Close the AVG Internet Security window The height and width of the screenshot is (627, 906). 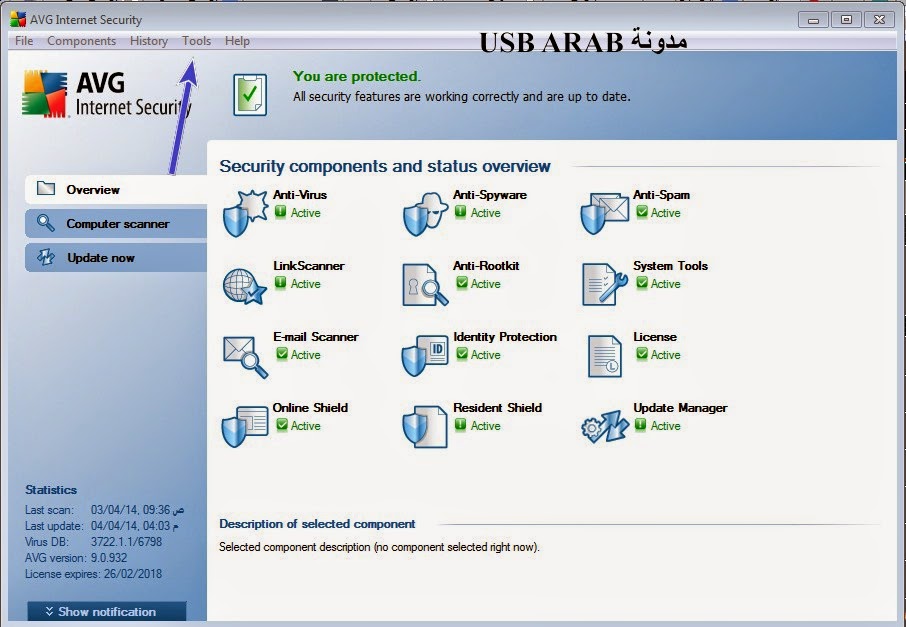[879, 20]
